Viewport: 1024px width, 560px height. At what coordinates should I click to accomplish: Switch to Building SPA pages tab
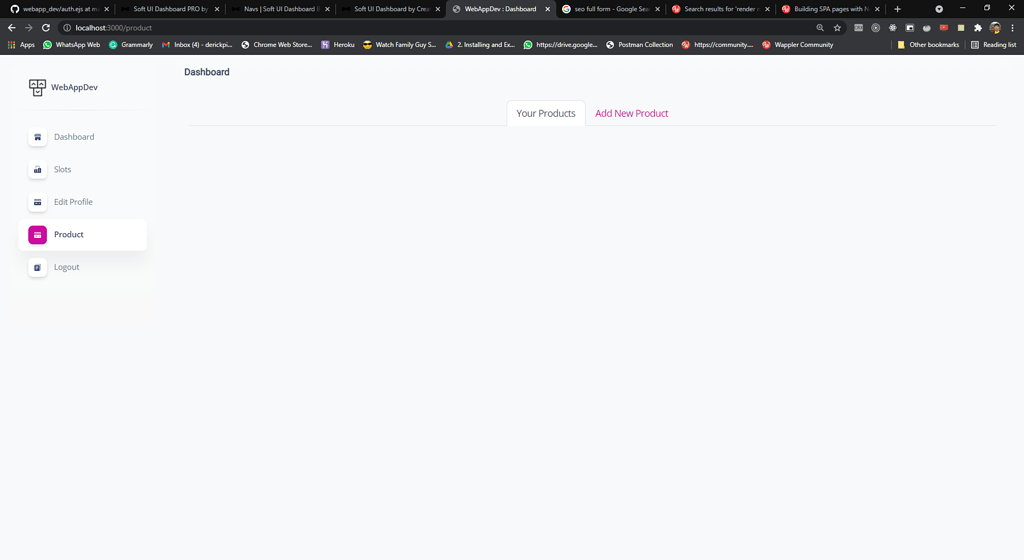[x=829, y=9]
